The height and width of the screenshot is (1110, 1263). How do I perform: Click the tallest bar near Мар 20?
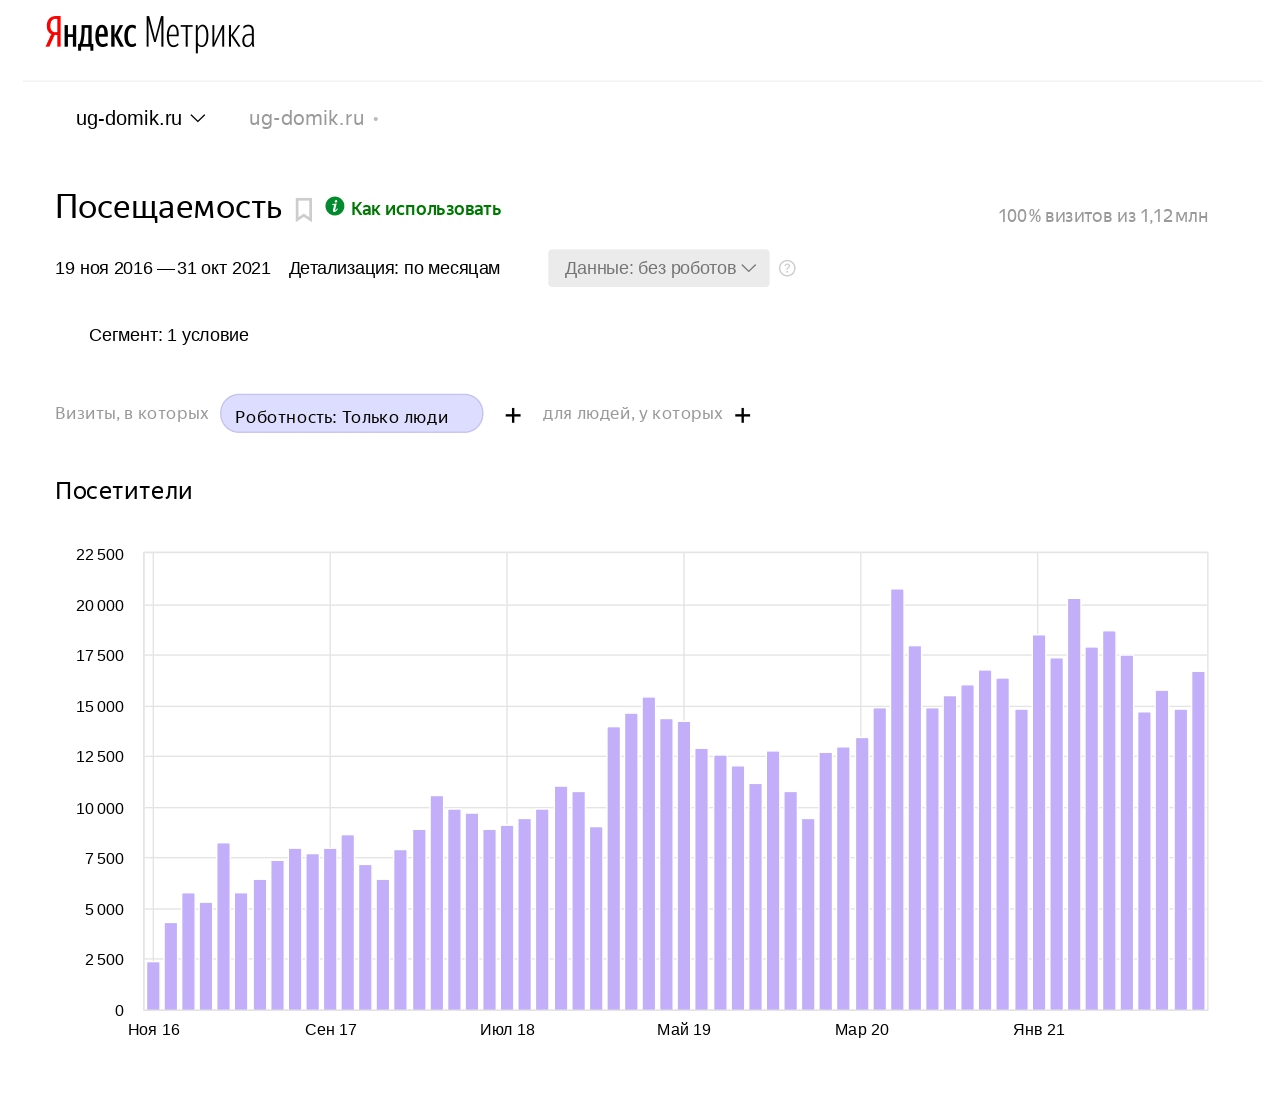point(897,800)
